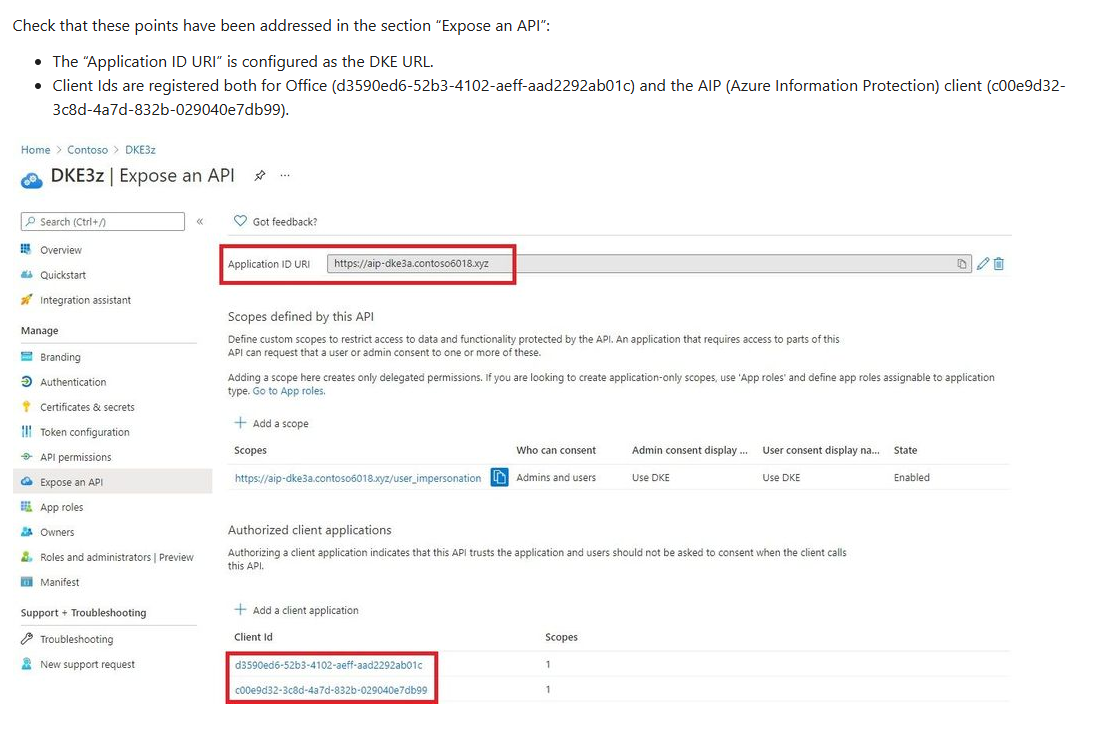Open the Overview page
The height and width of the screenshot is (731, 1108).
coord(61,250)
